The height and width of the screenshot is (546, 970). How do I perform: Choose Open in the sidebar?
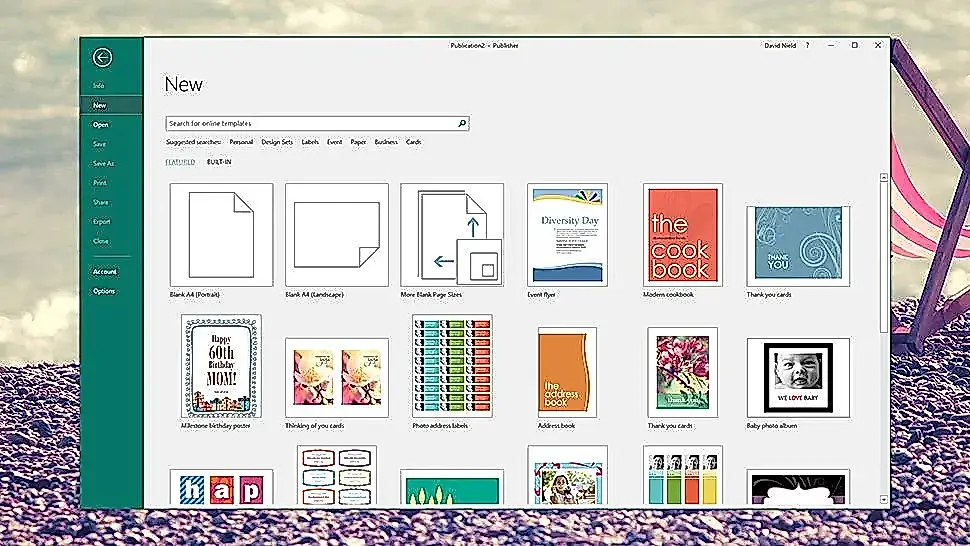pyautogui.click(x=100, y=124)
